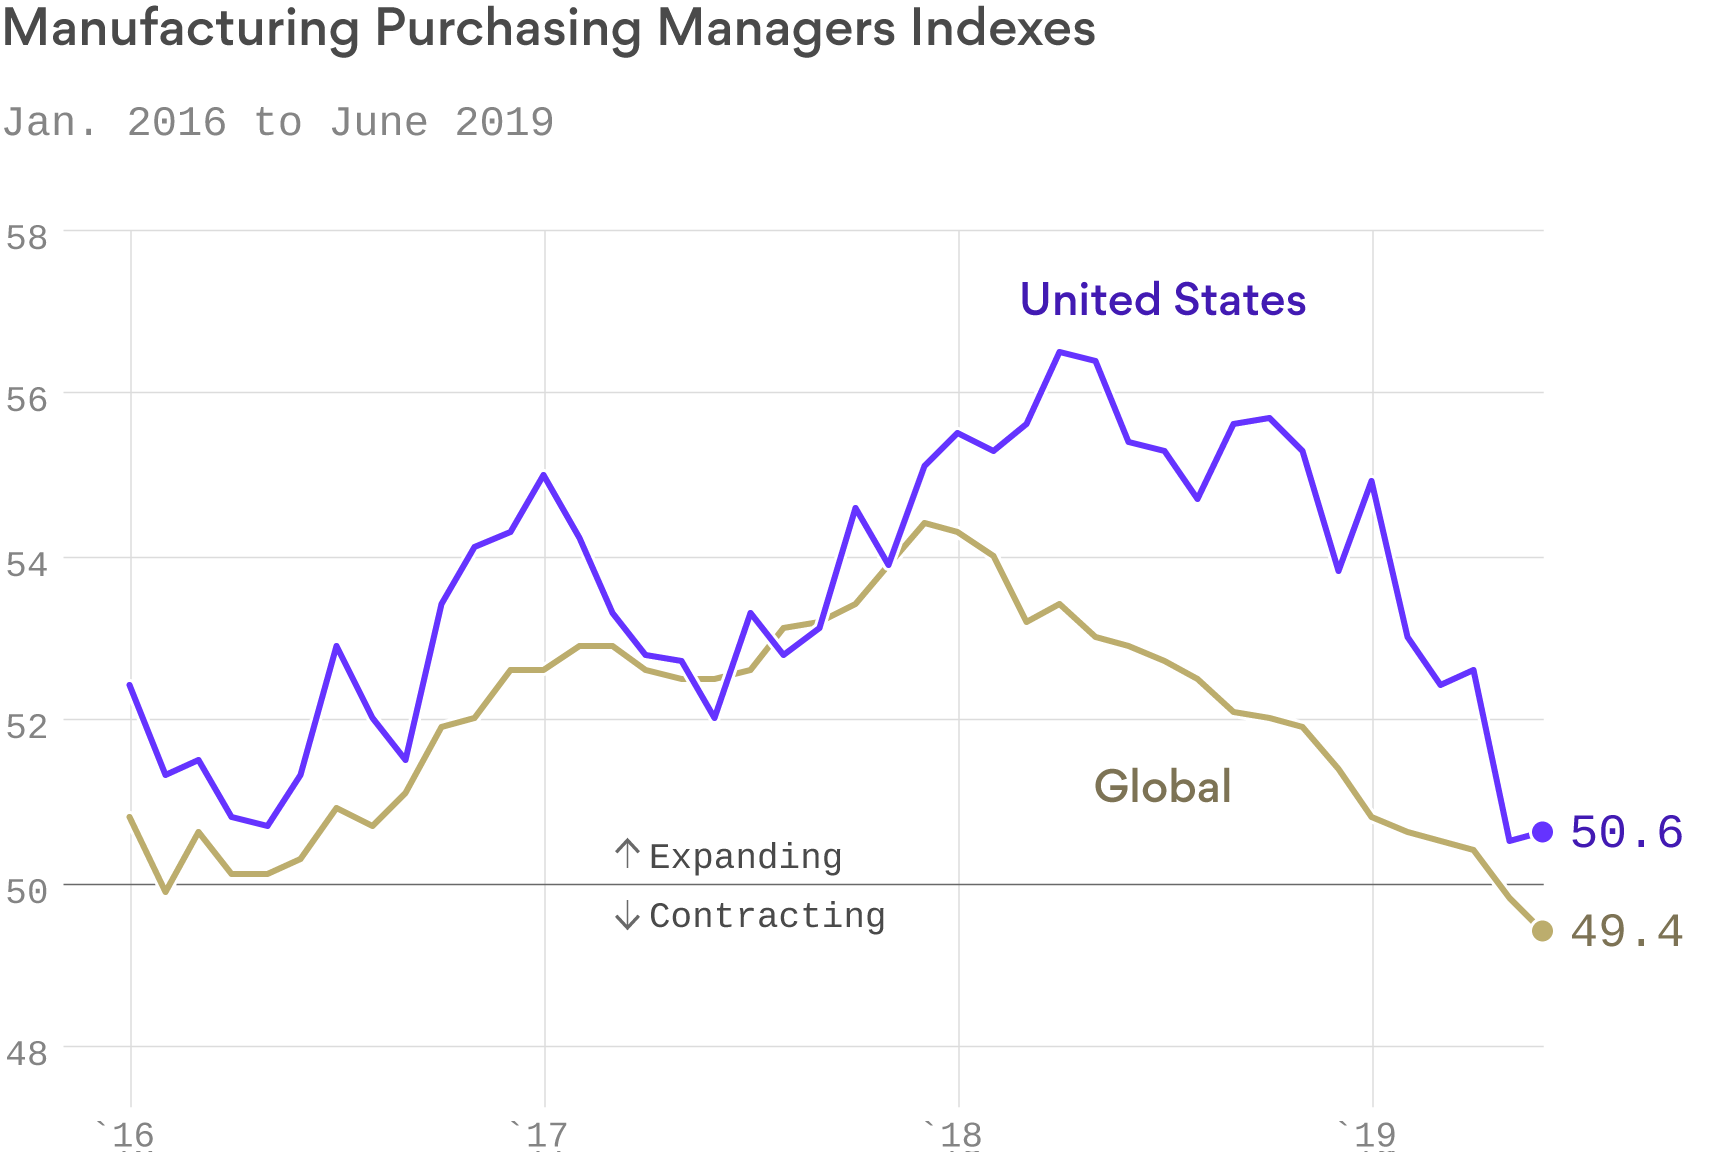
Task: Click the 50.6 end value label
Action: (x=1626, y=832)
